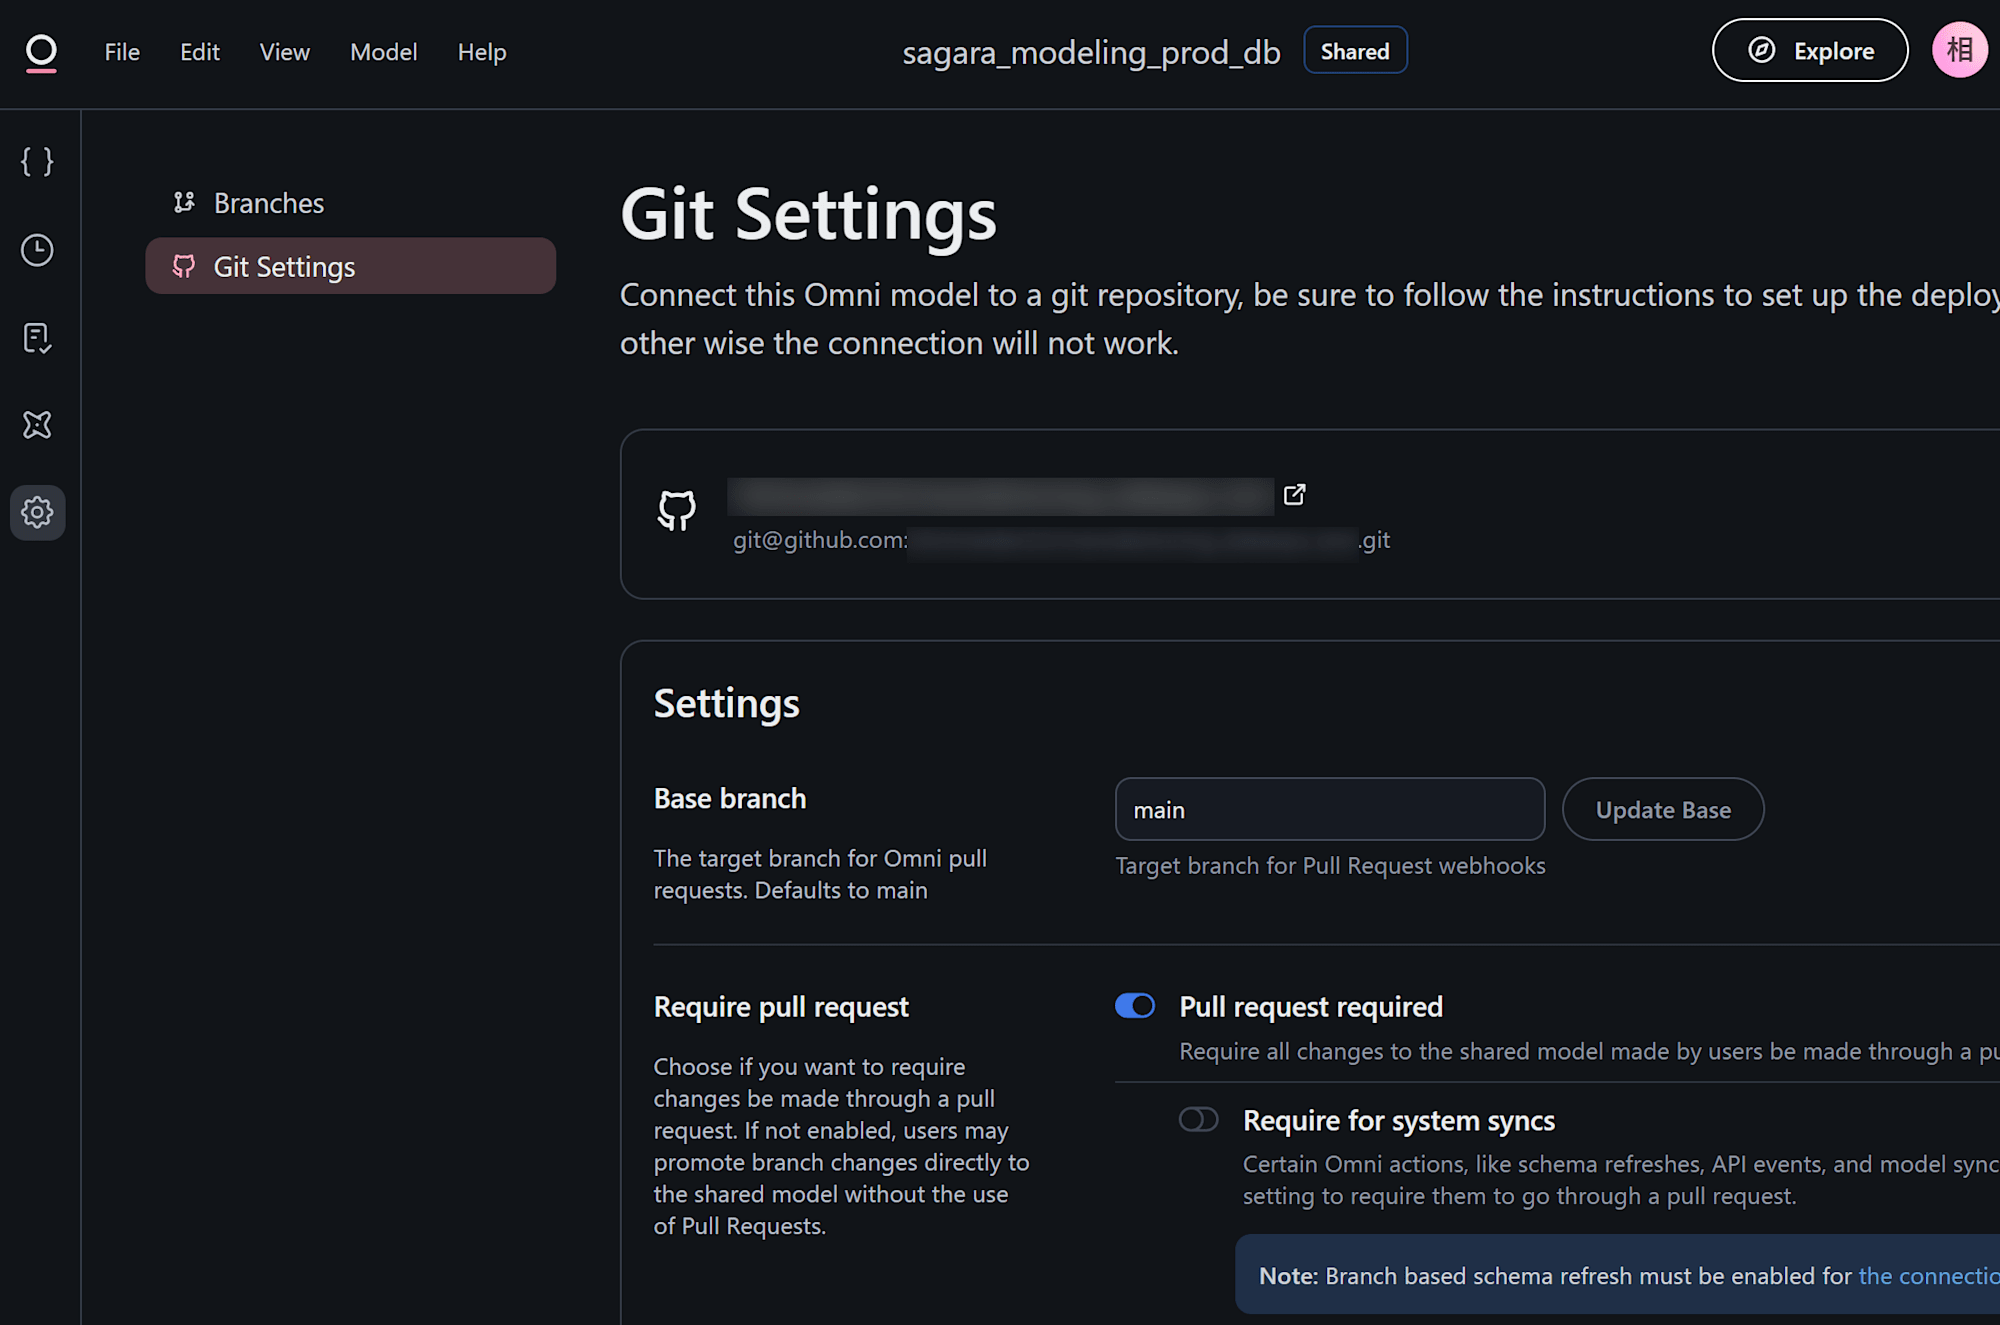This screenshot has height=1325, width=2000.
Task: Open the clock history icon in sidebar
Action: 37,250
